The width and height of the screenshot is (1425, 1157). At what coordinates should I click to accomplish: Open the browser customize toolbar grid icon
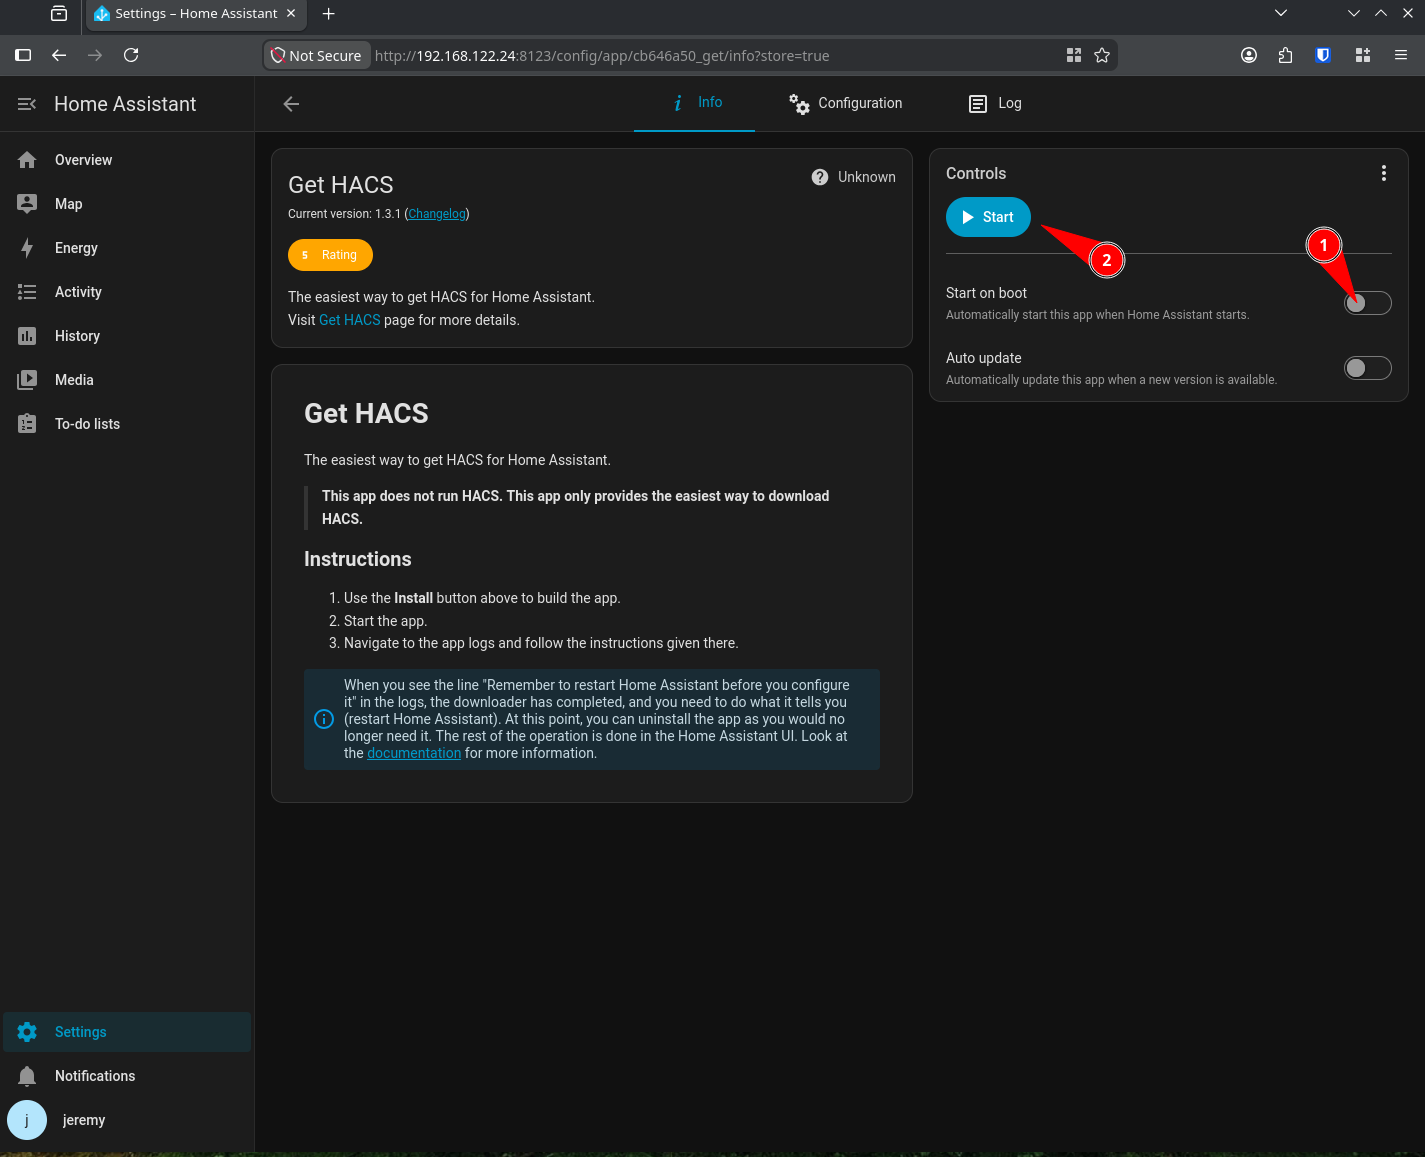tap(1362, 55)
